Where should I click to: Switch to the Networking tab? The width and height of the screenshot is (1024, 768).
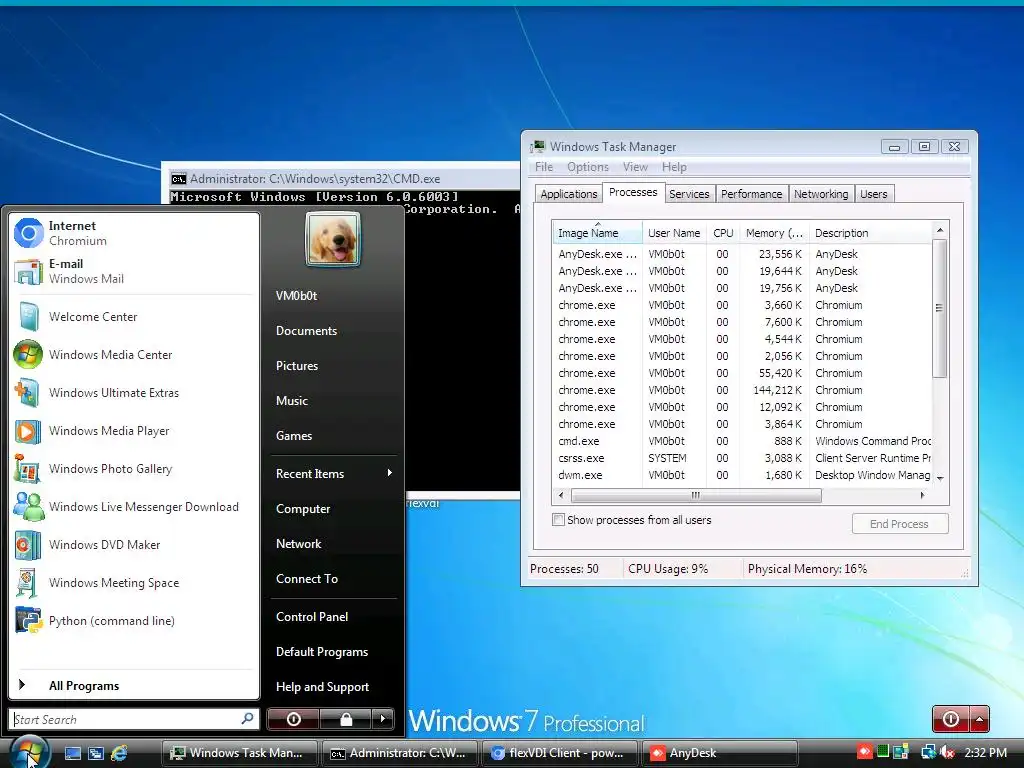point(821,194)
